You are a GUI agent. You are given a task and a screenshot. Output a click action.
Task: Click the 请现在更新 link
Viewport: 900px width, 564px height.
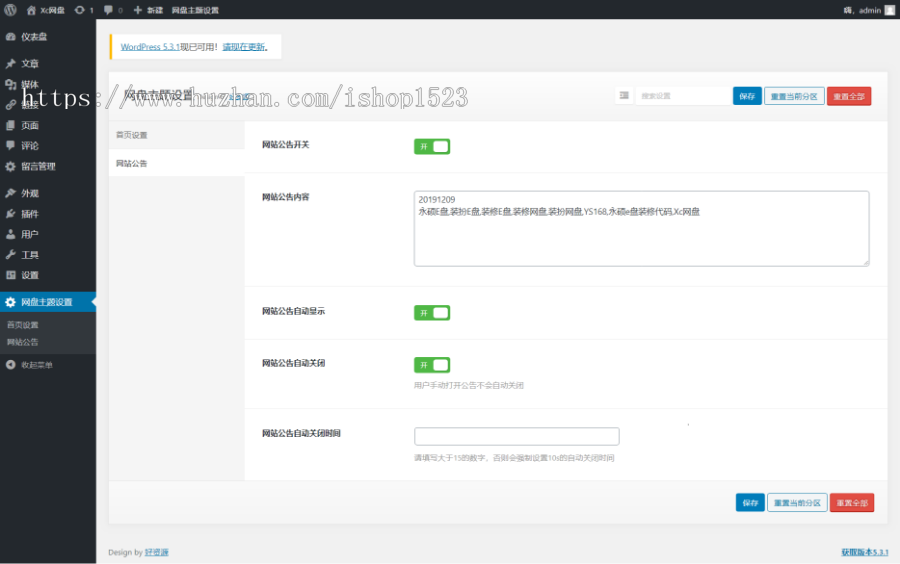243,46
